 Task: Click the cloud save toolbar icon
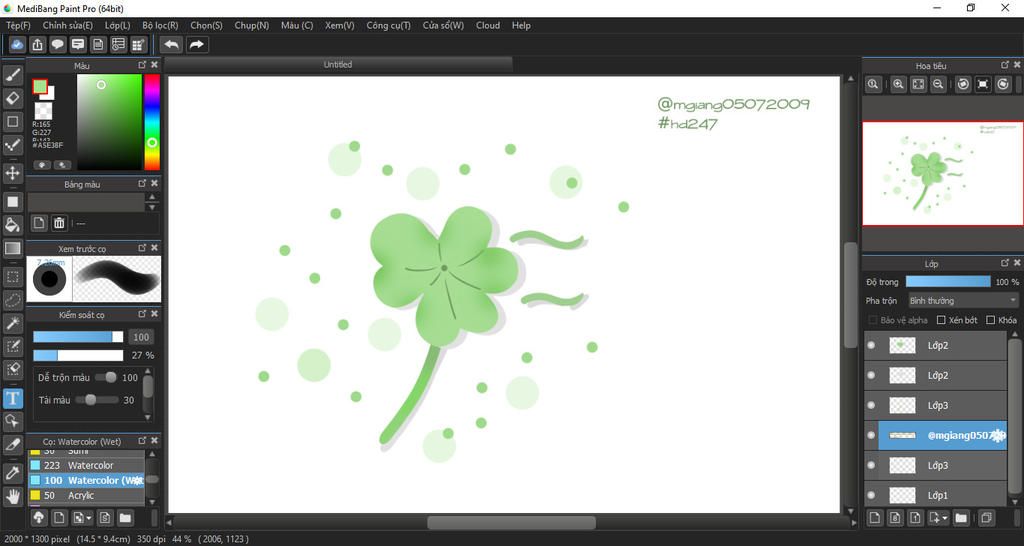click(18, 44)
